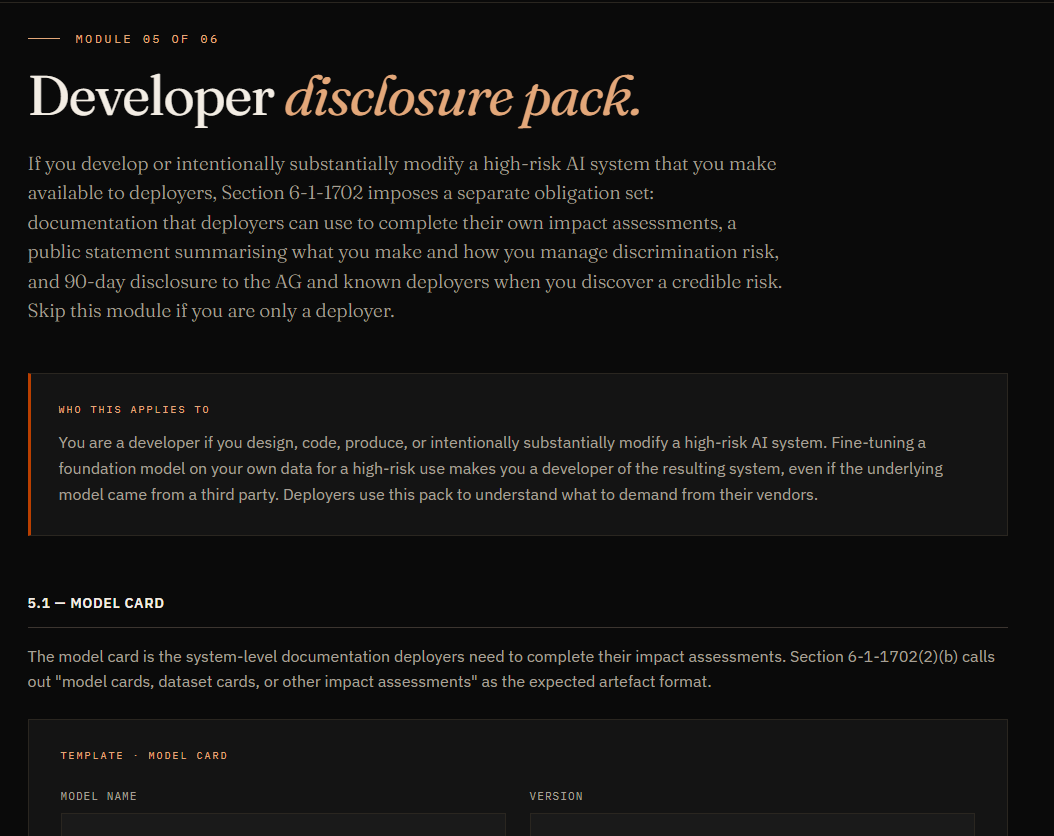Click the 'TEMPLATE · MODEL CARD' label
Viewport: 1054px width, 836px height.
coord(144,755)
